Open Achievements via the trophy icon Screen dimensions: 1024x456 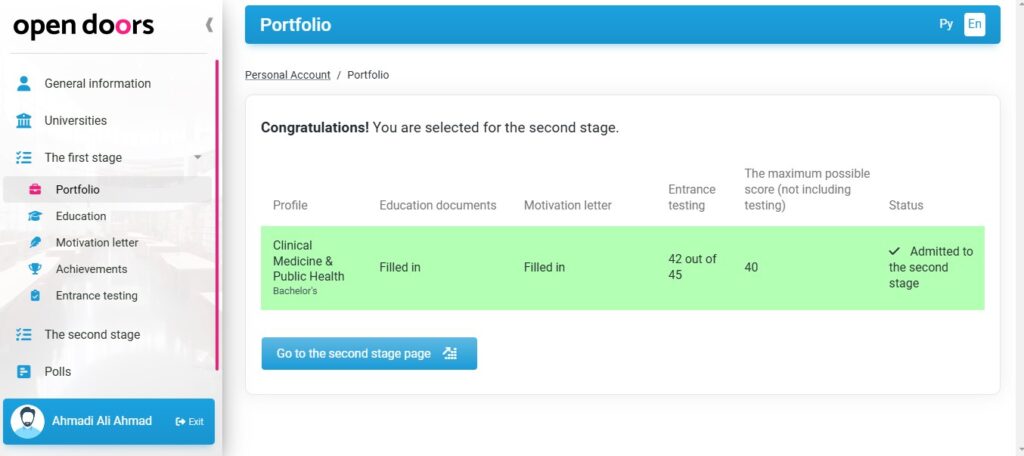[35, 269]
